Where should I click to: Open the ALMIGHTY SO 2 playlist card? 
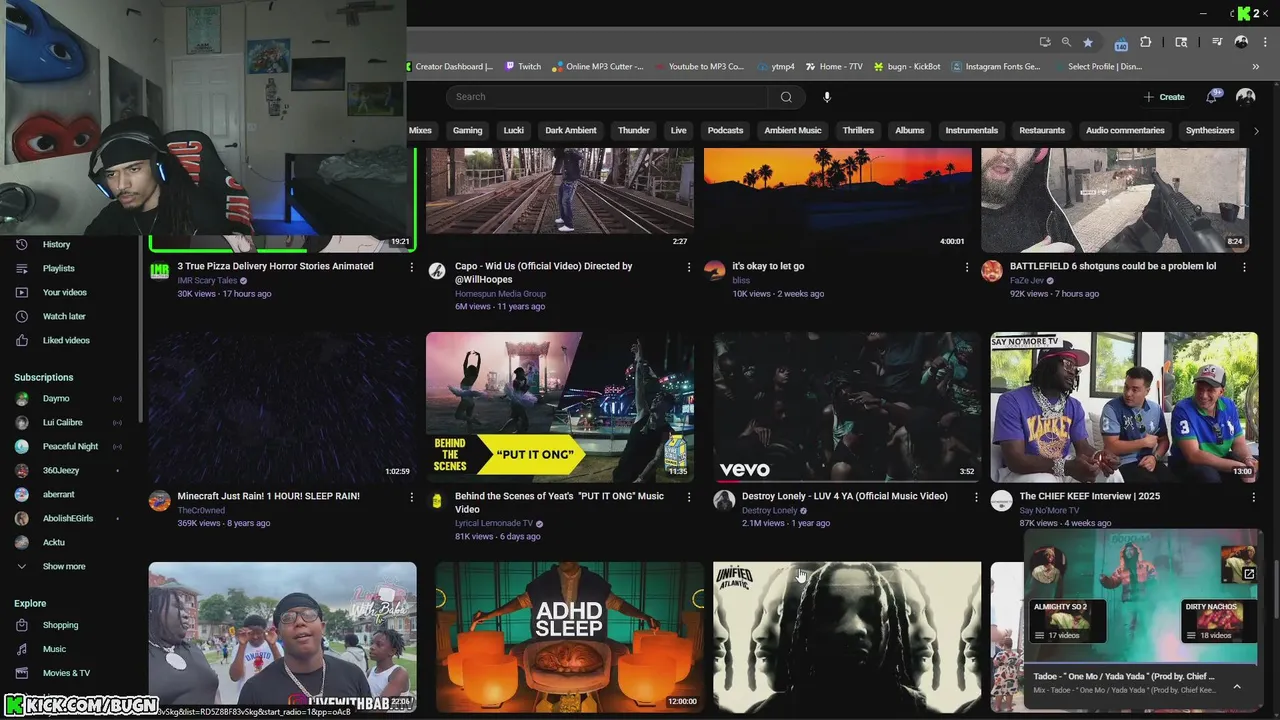1069,621
